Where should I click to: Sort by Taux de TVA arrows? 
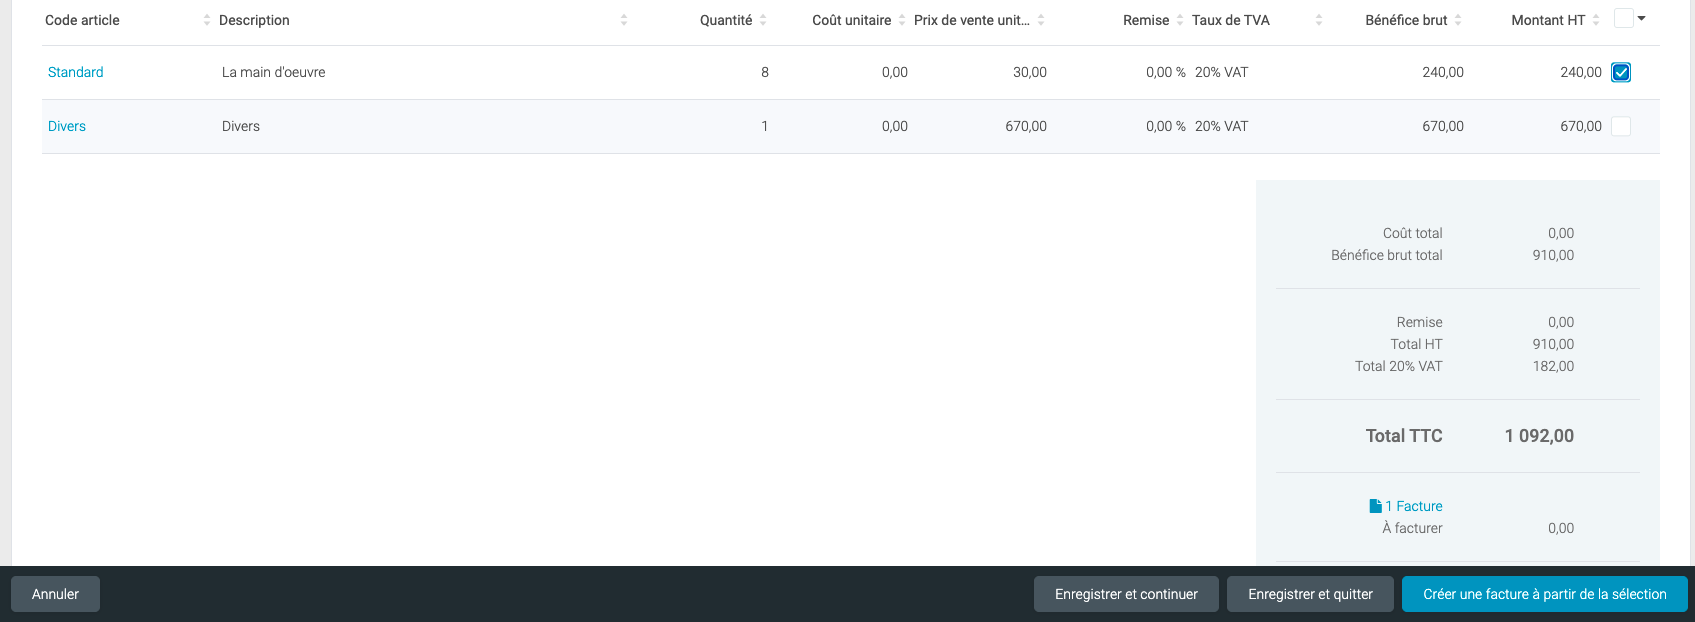point(1319,20)
